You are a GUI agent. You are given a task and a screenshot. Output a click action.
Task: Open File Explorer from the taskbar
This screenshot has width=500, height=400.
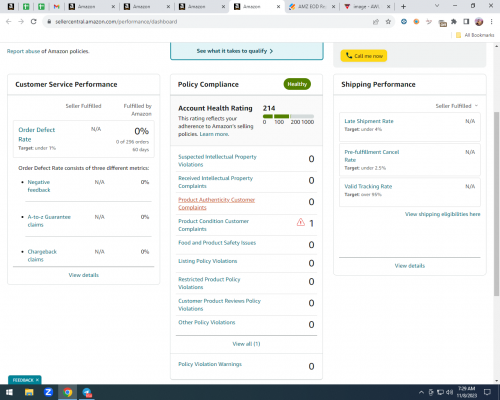pos(29,392)
